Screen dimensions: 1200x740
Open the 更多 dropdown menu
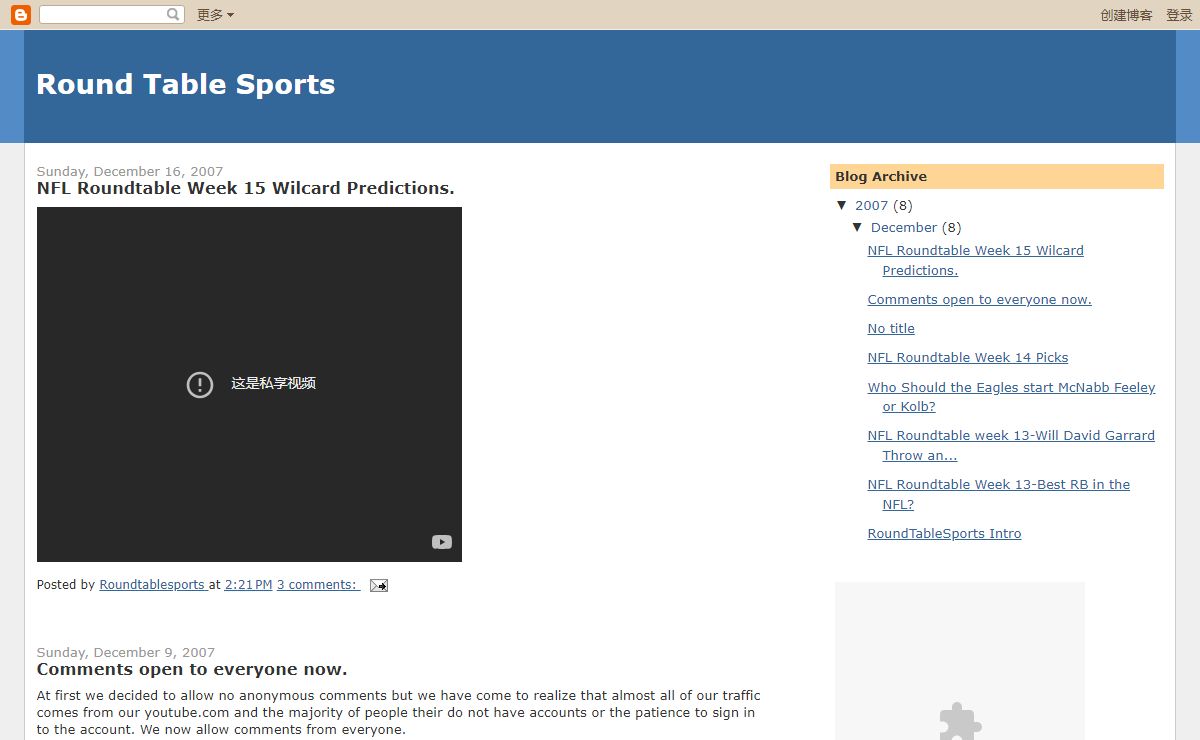click(x=215, y=15)
